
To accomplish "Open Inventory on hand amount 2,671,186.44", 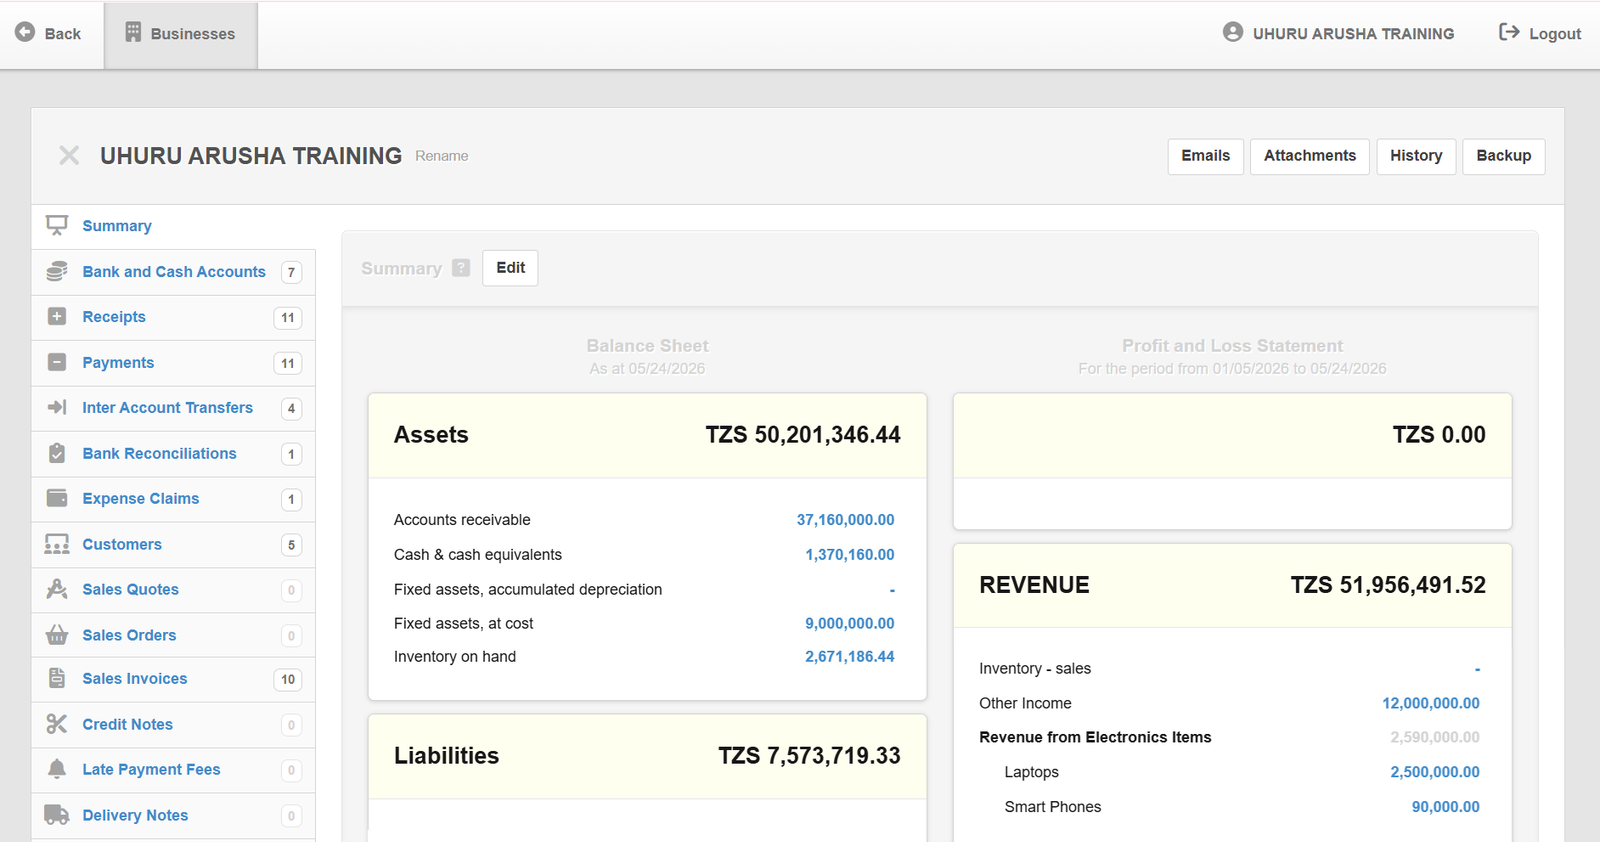I will point(850,657).
